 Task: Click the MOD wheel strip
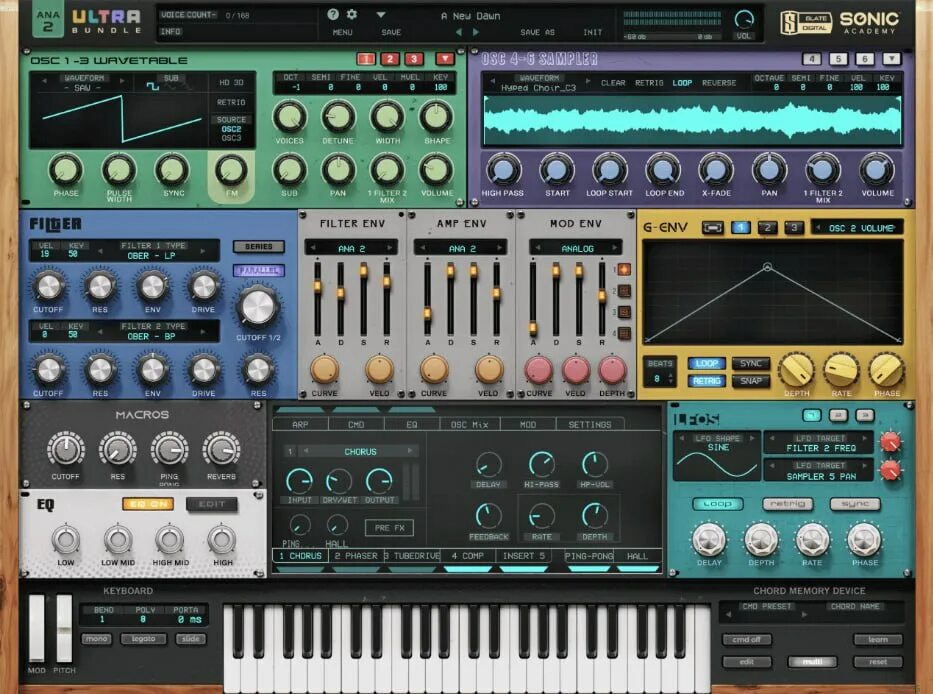click(37, 628)
